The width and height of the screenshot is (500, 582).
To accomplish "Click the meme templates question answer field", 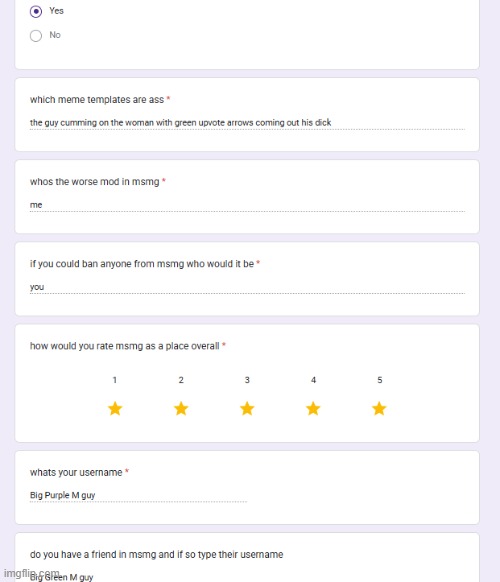I will (247, 123).
